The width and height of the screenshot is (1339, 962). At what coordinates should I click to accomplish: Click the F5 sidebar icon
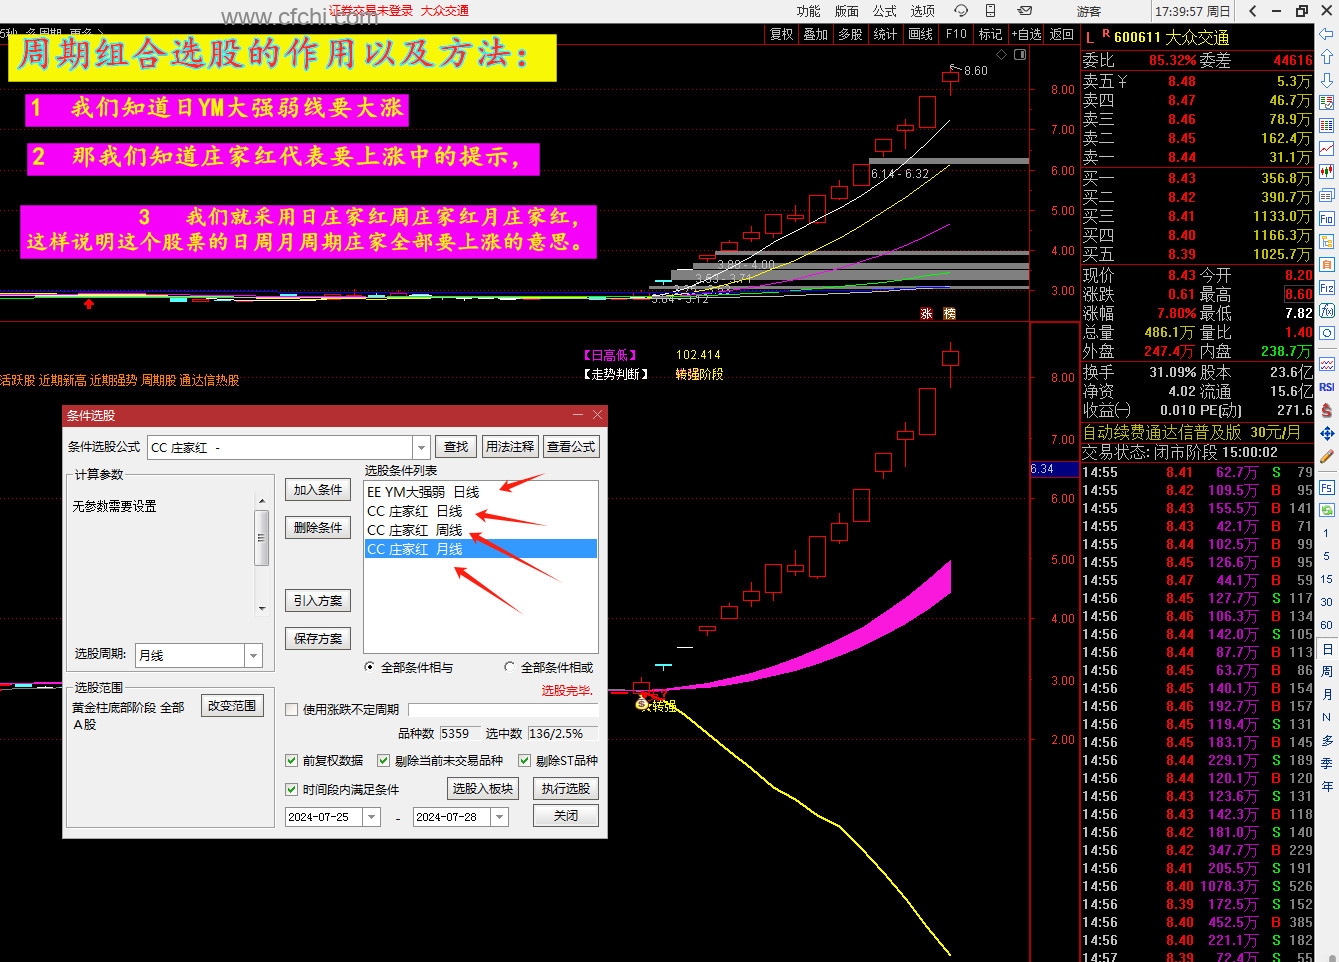point(1327,487)
